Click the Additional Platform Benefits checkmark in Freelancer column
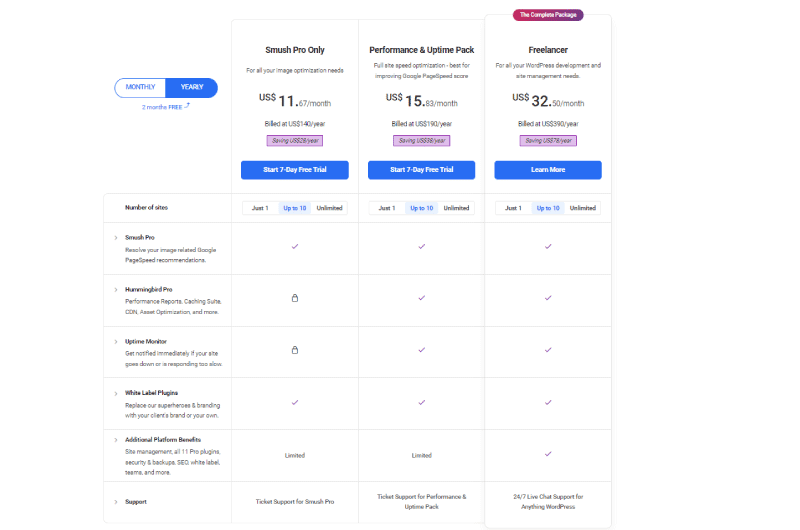This screenshot has height=530, width=800. tap(548, 454)
